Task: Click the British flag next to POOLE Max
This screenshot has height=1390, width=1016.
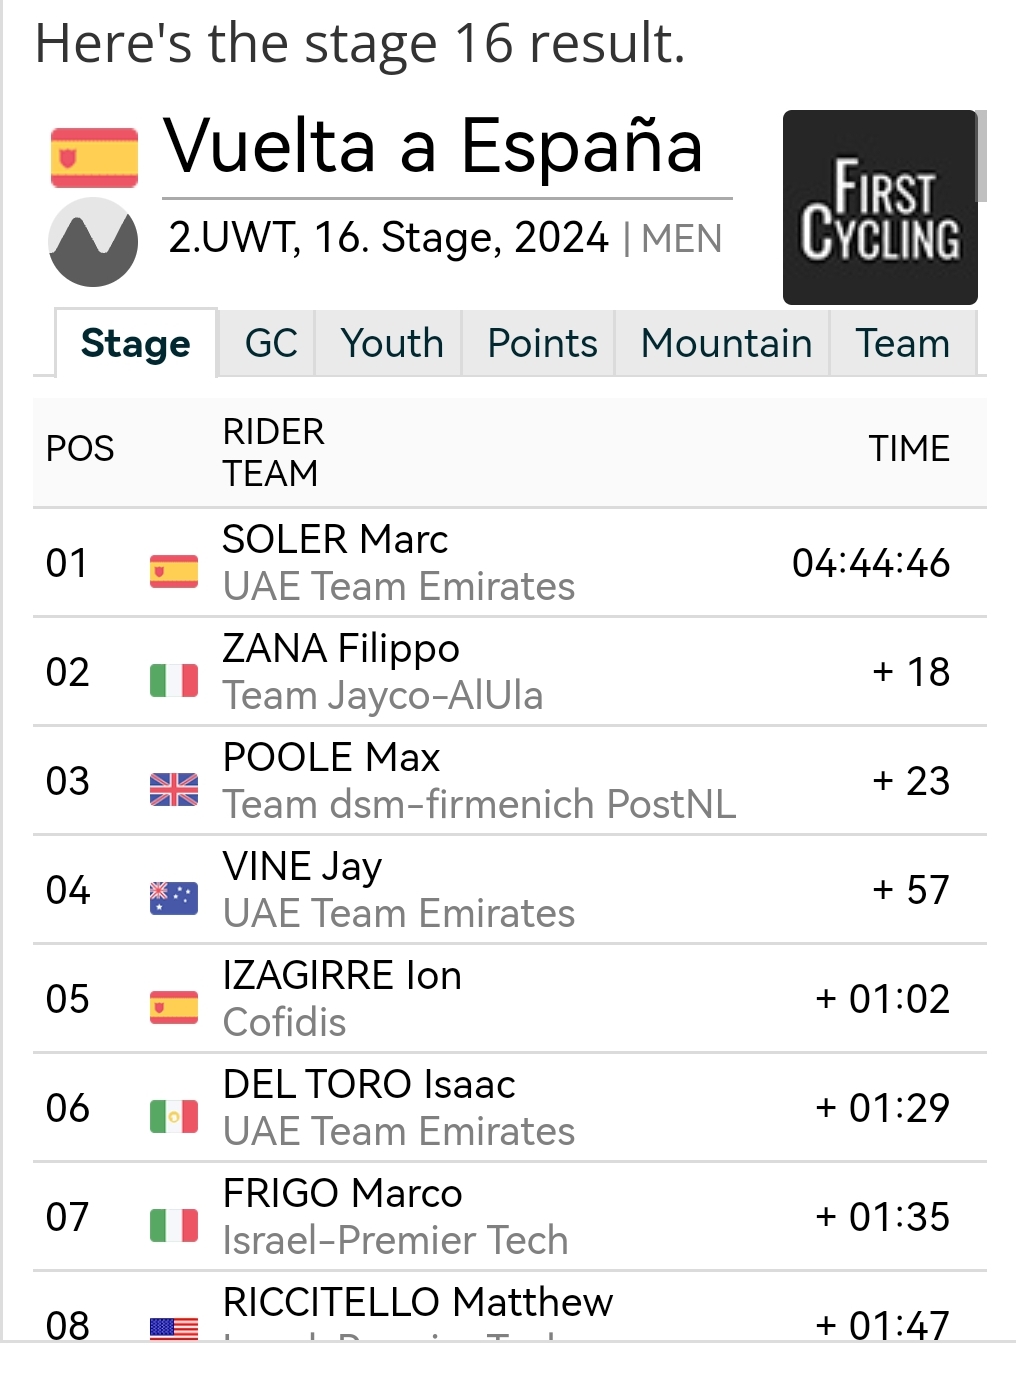Action: (174, 789)
